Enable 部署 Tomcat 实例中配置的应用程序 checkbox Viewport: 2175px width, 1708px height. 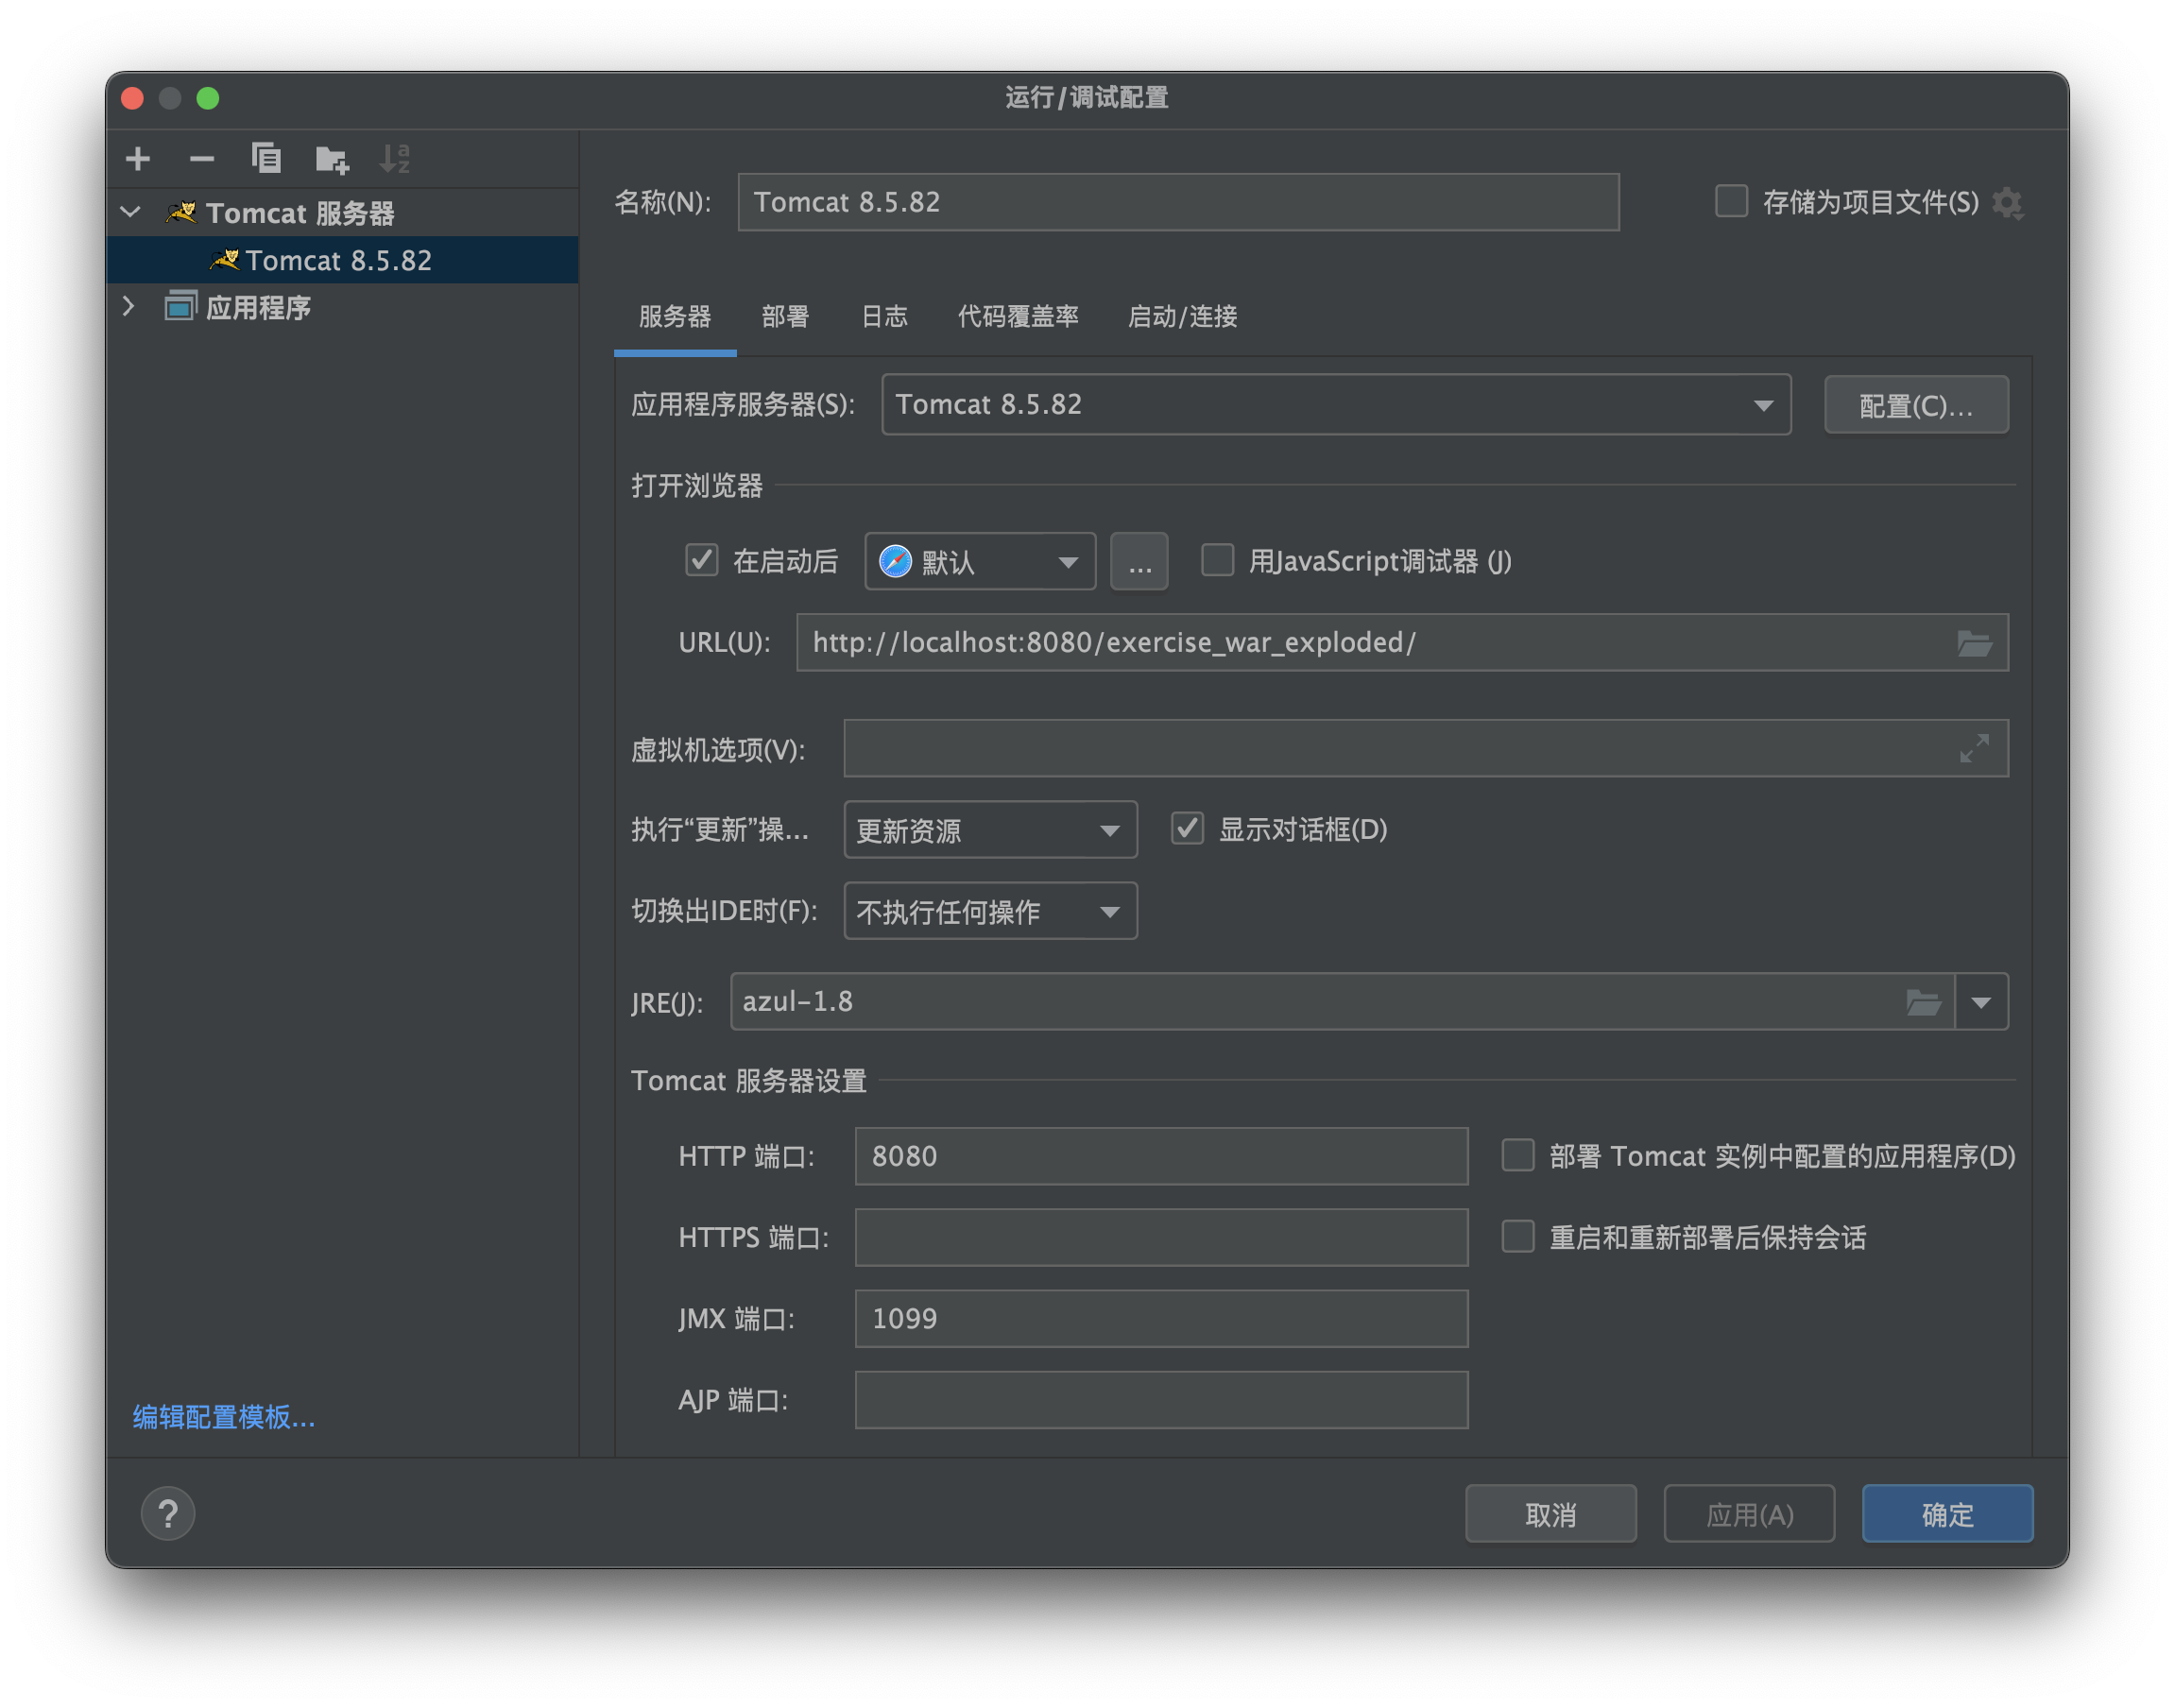tap(1518, 1156)
